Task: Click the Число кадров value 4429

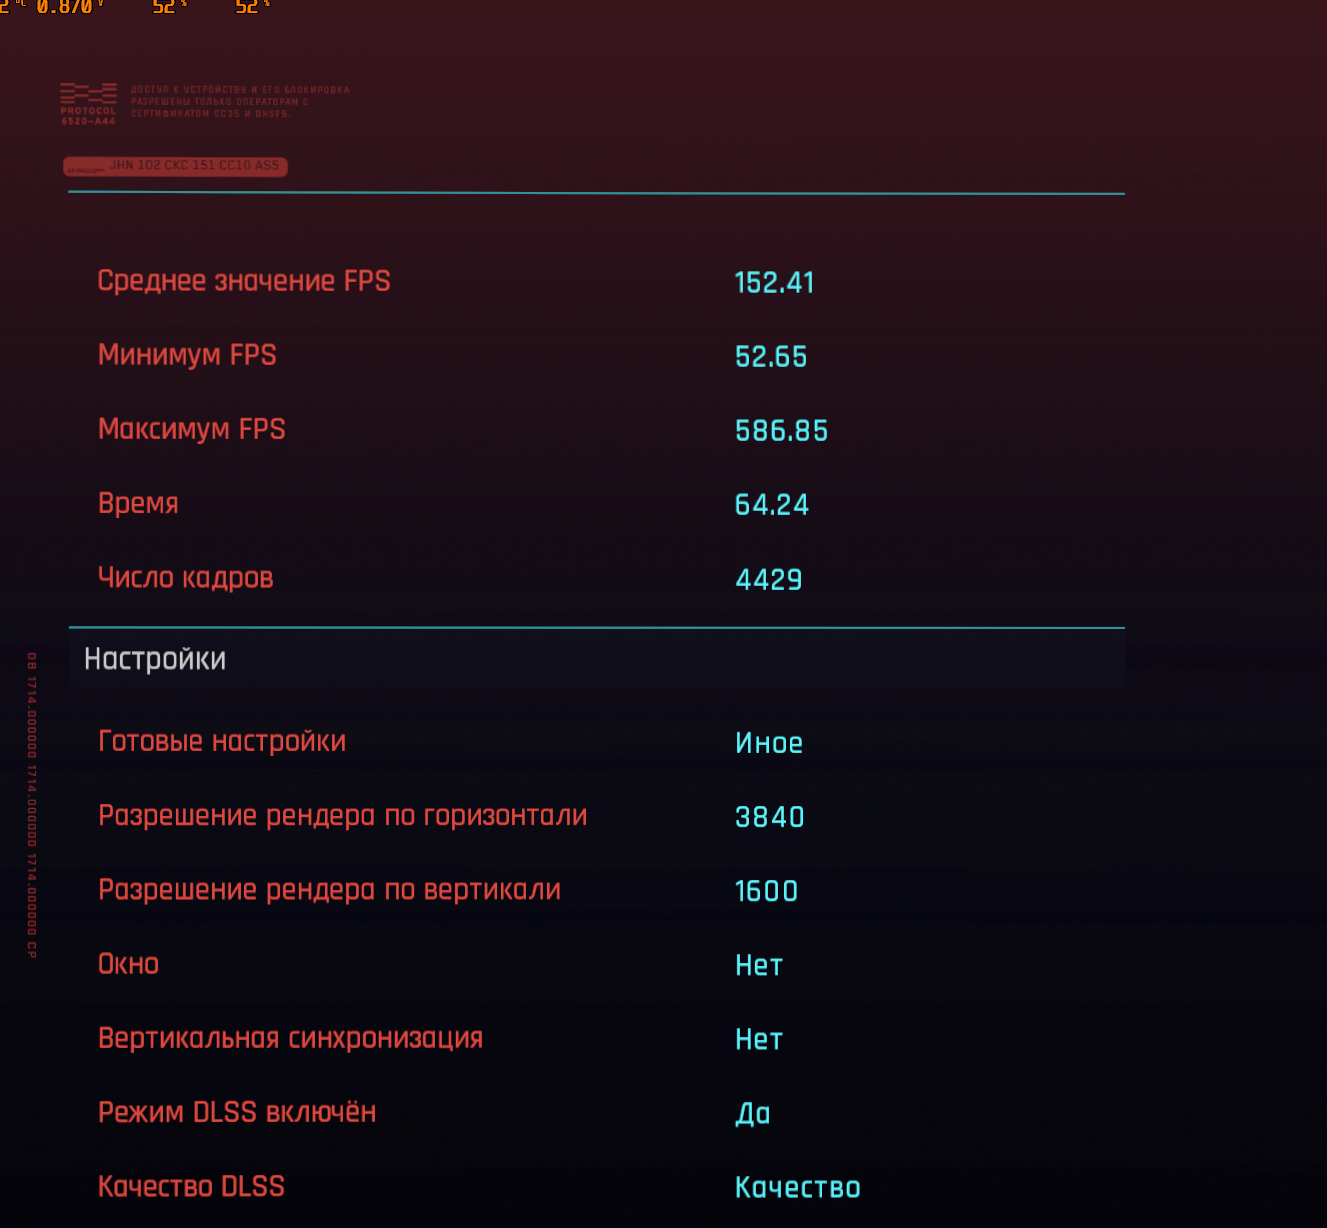Action: click(x=768, y=579)
